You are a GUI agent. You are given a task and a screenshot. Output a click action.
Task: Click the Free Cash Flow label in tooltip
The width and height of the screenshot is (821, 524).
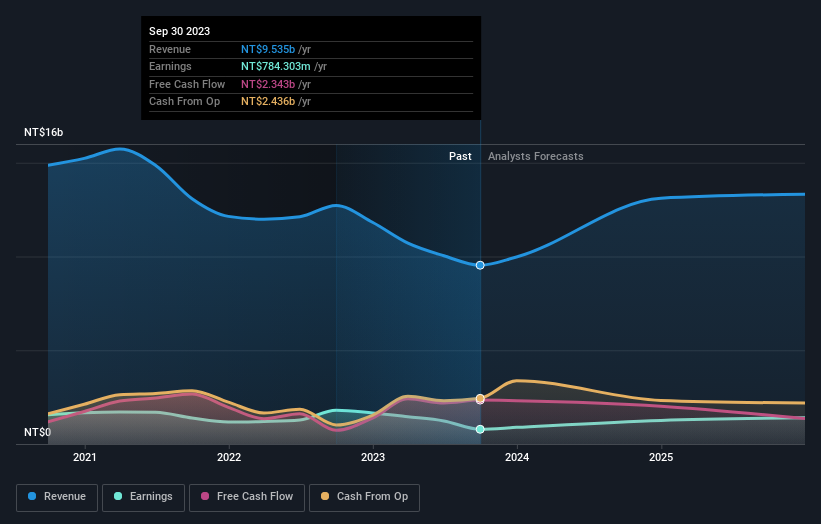pyautogui.click(x=187, y=84)
